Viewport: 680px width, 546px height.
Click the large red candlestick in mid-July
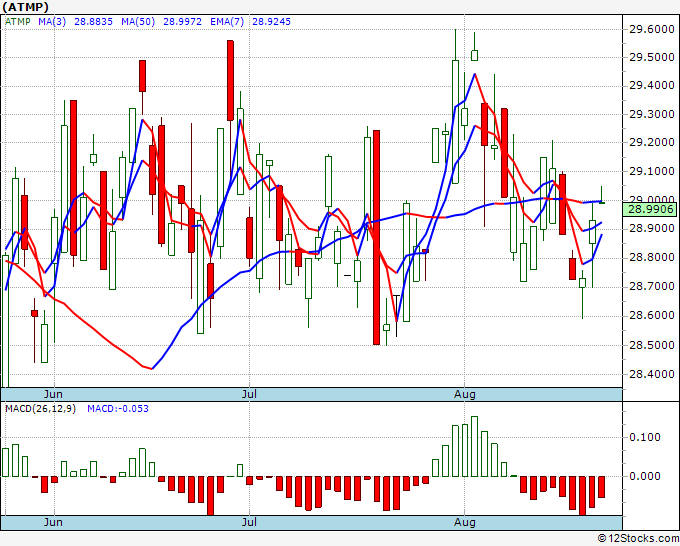(x=376, y=237)
